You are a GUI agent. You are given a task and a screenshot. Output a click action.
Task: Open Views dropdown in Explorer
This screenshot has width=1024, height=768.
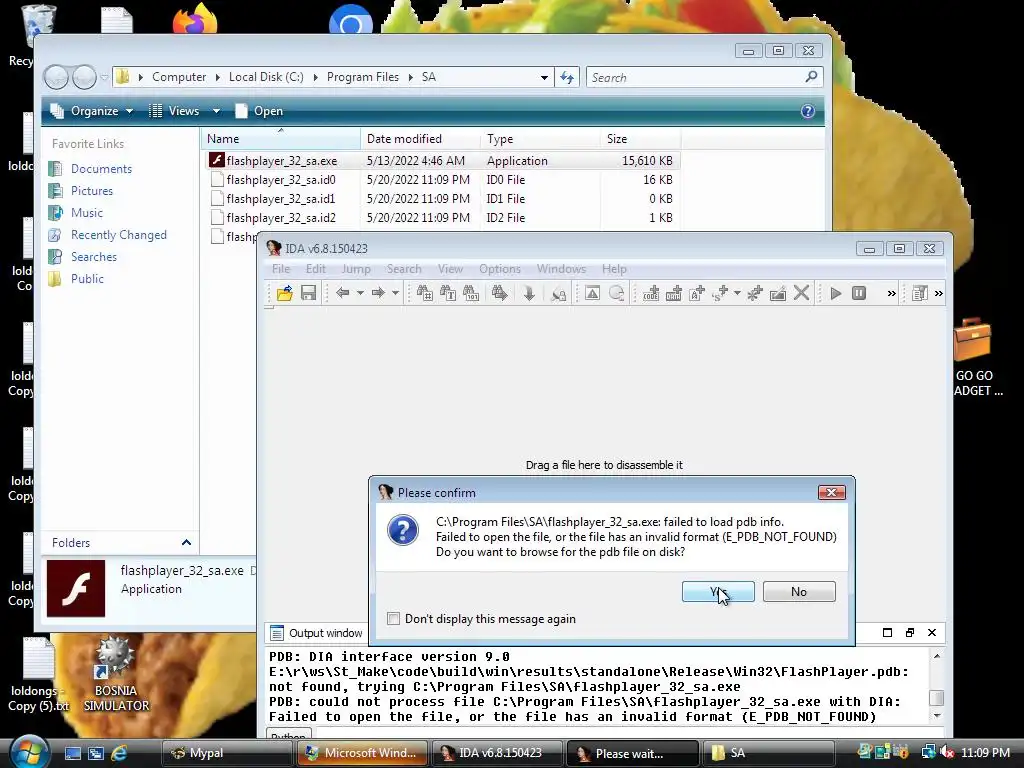(184, 111)
